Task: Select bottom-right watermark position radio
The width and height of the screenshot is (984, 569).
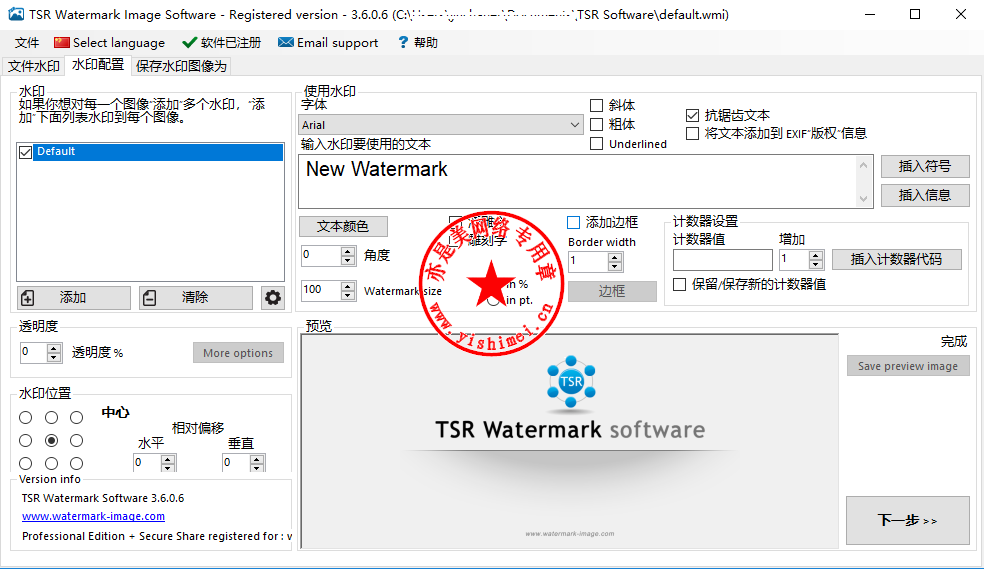Action: [77, 464]
